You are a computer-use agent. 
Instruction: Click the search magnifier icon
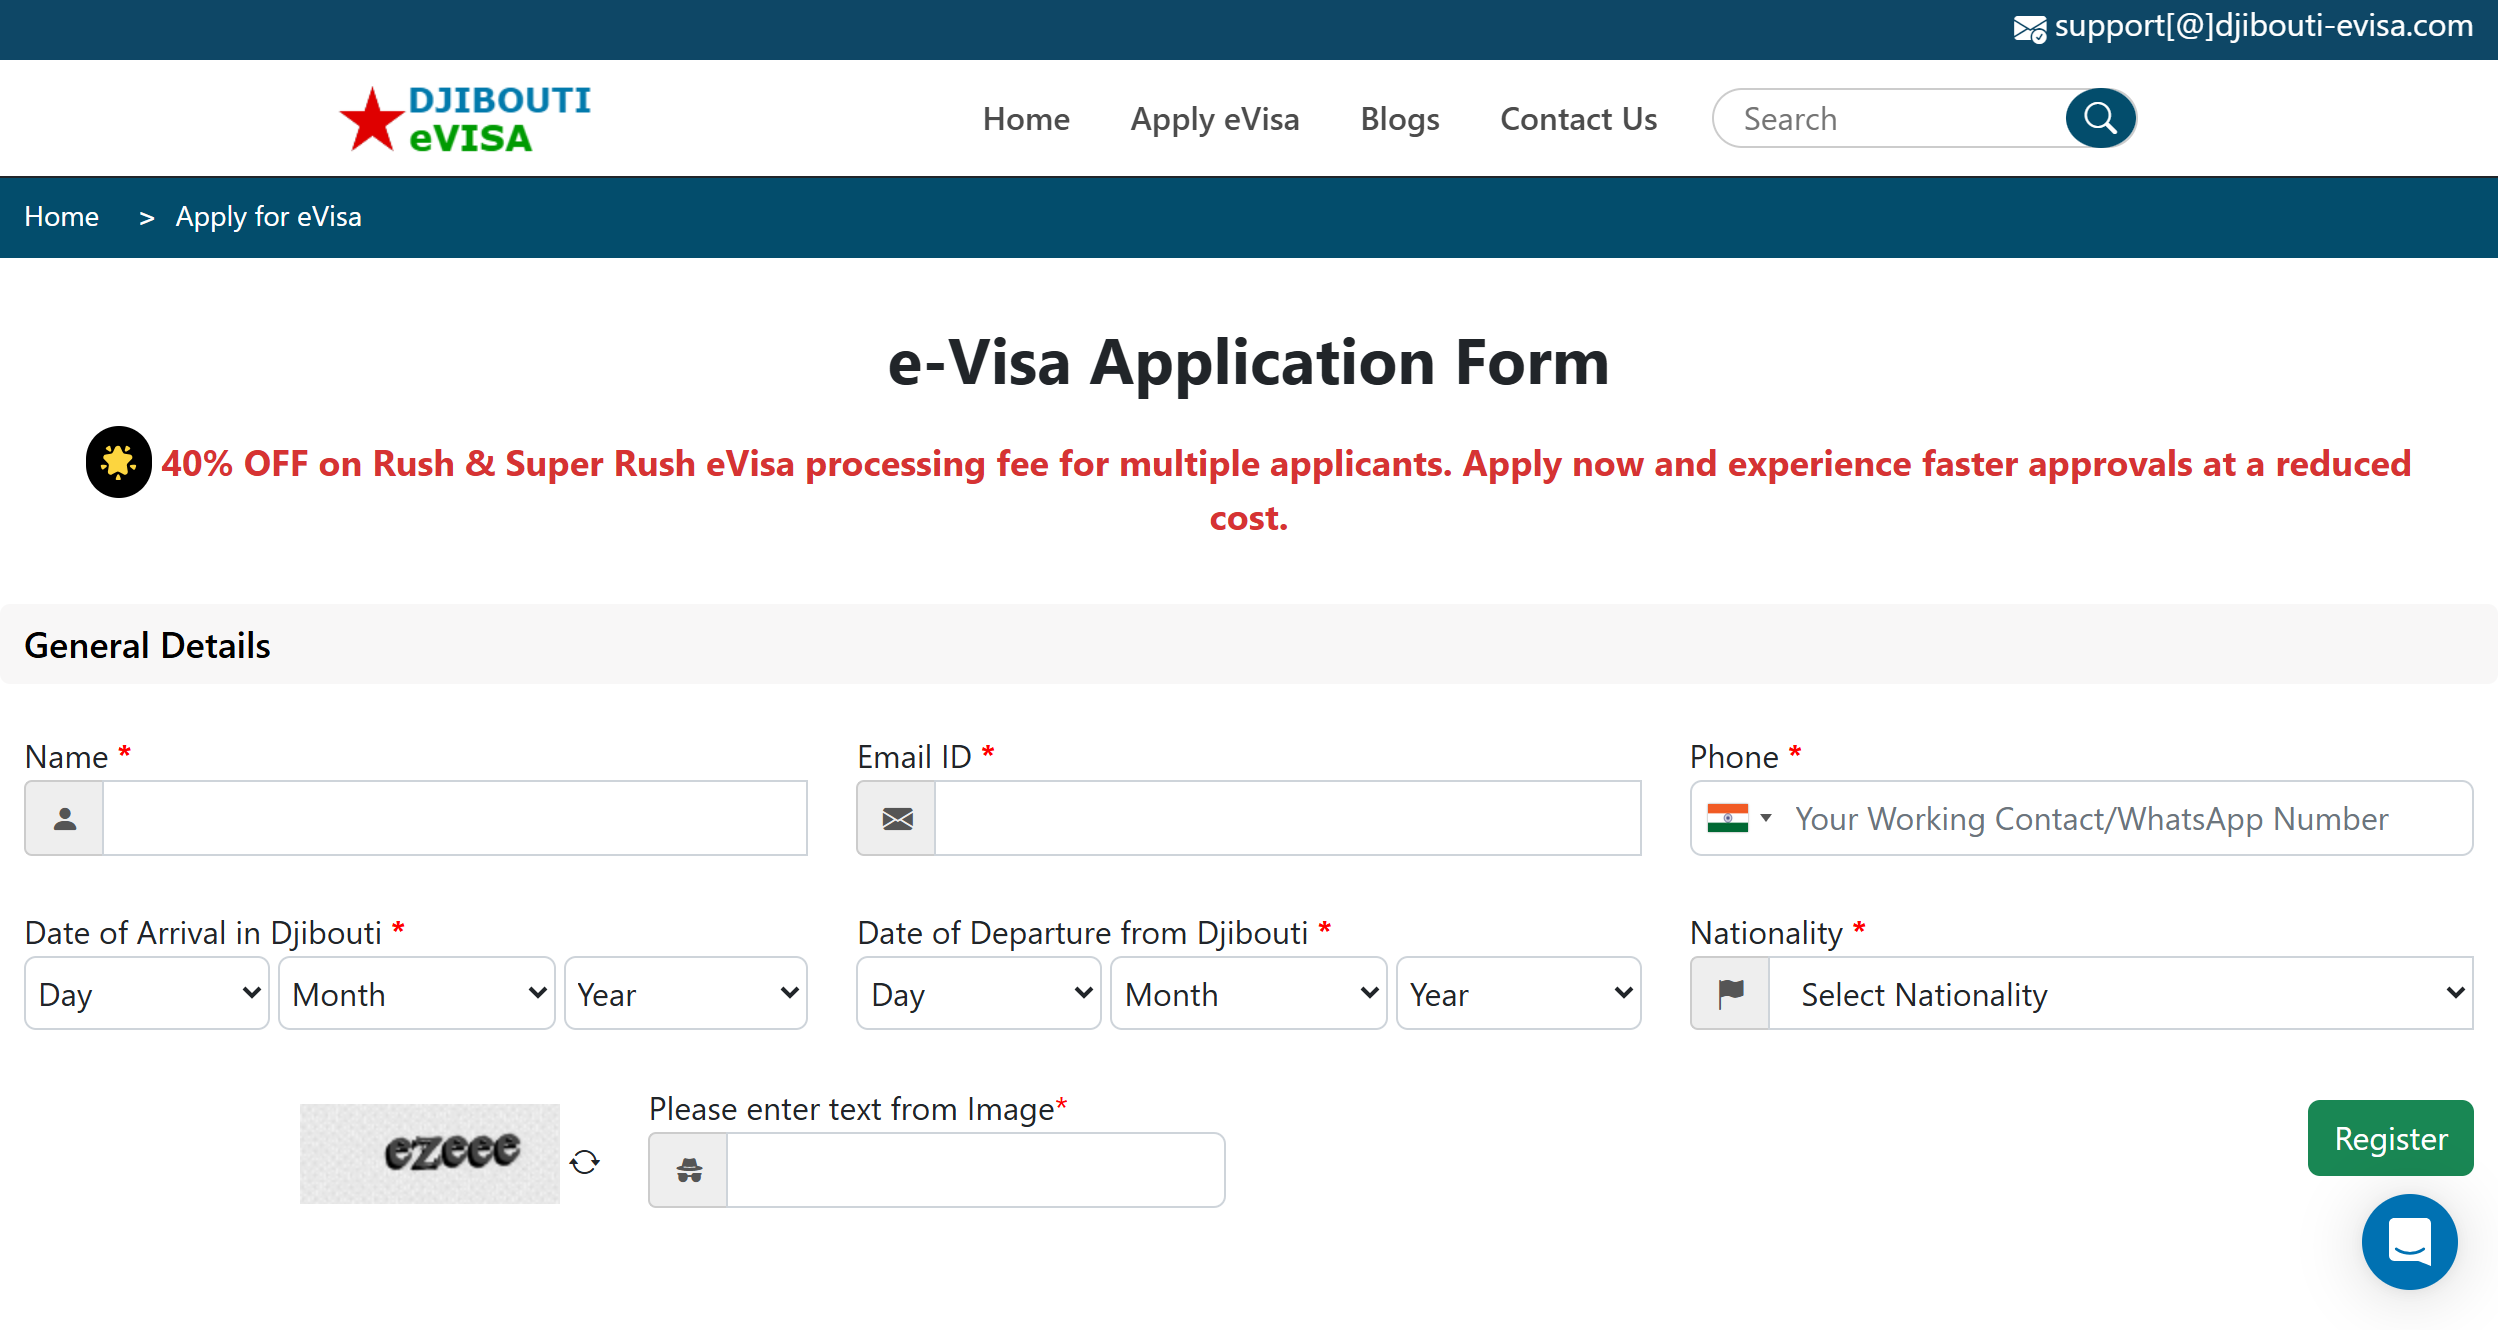click(x=2100, y=118)
